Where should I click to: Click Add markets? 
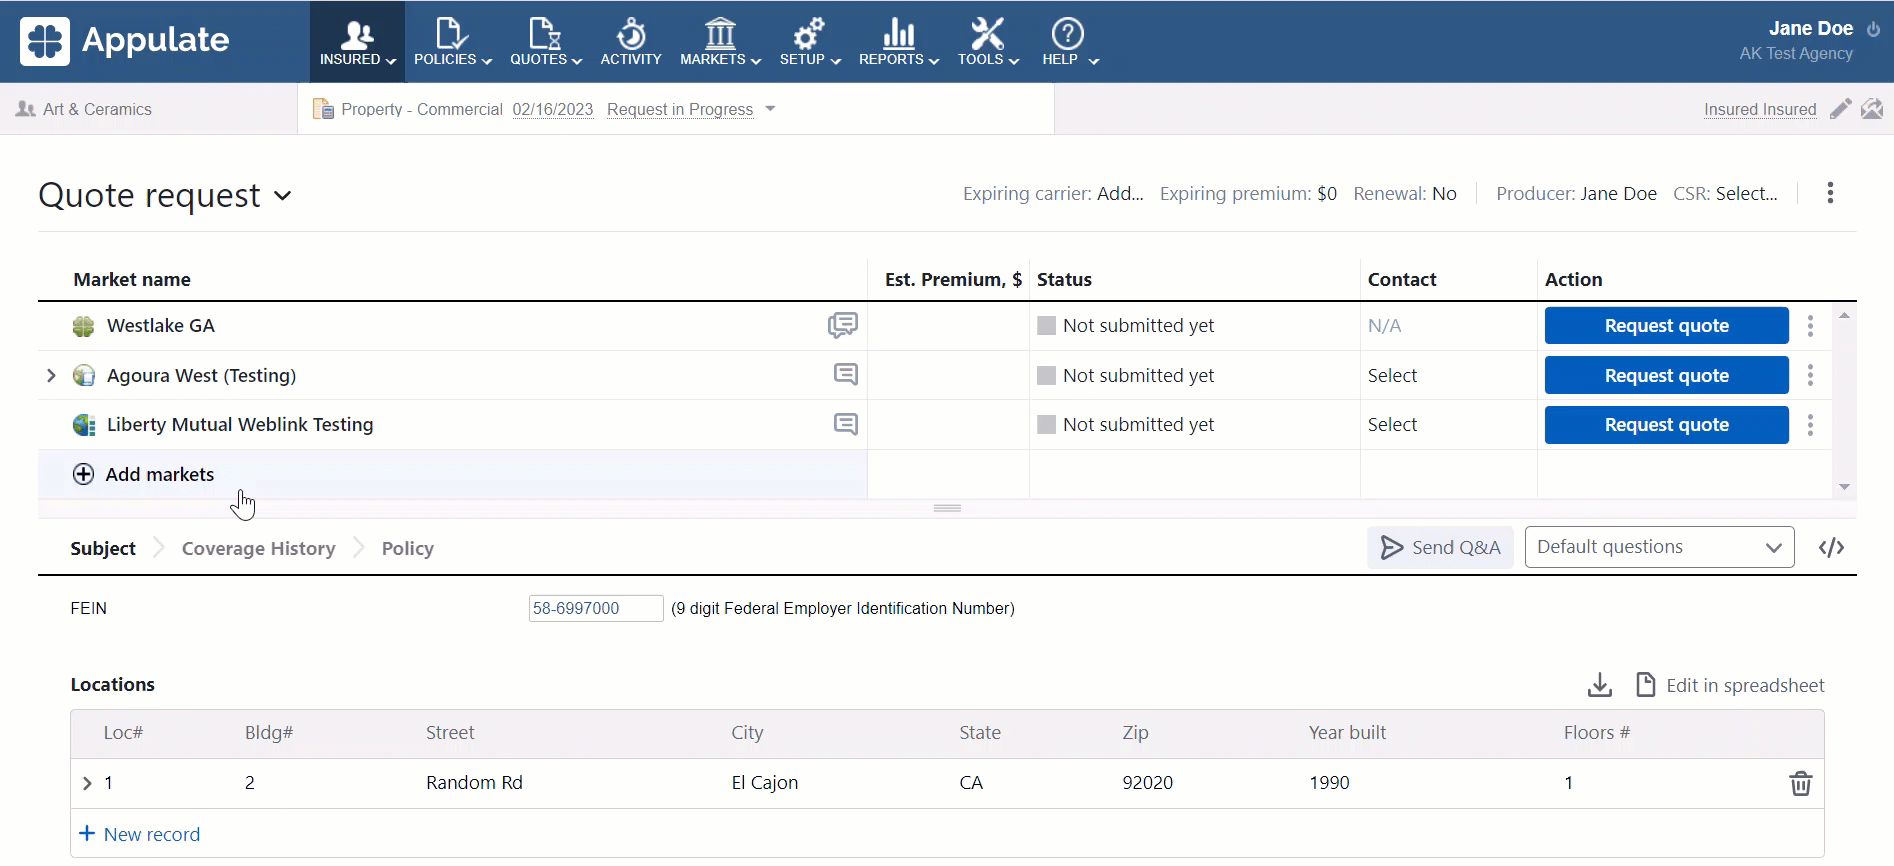143,474
